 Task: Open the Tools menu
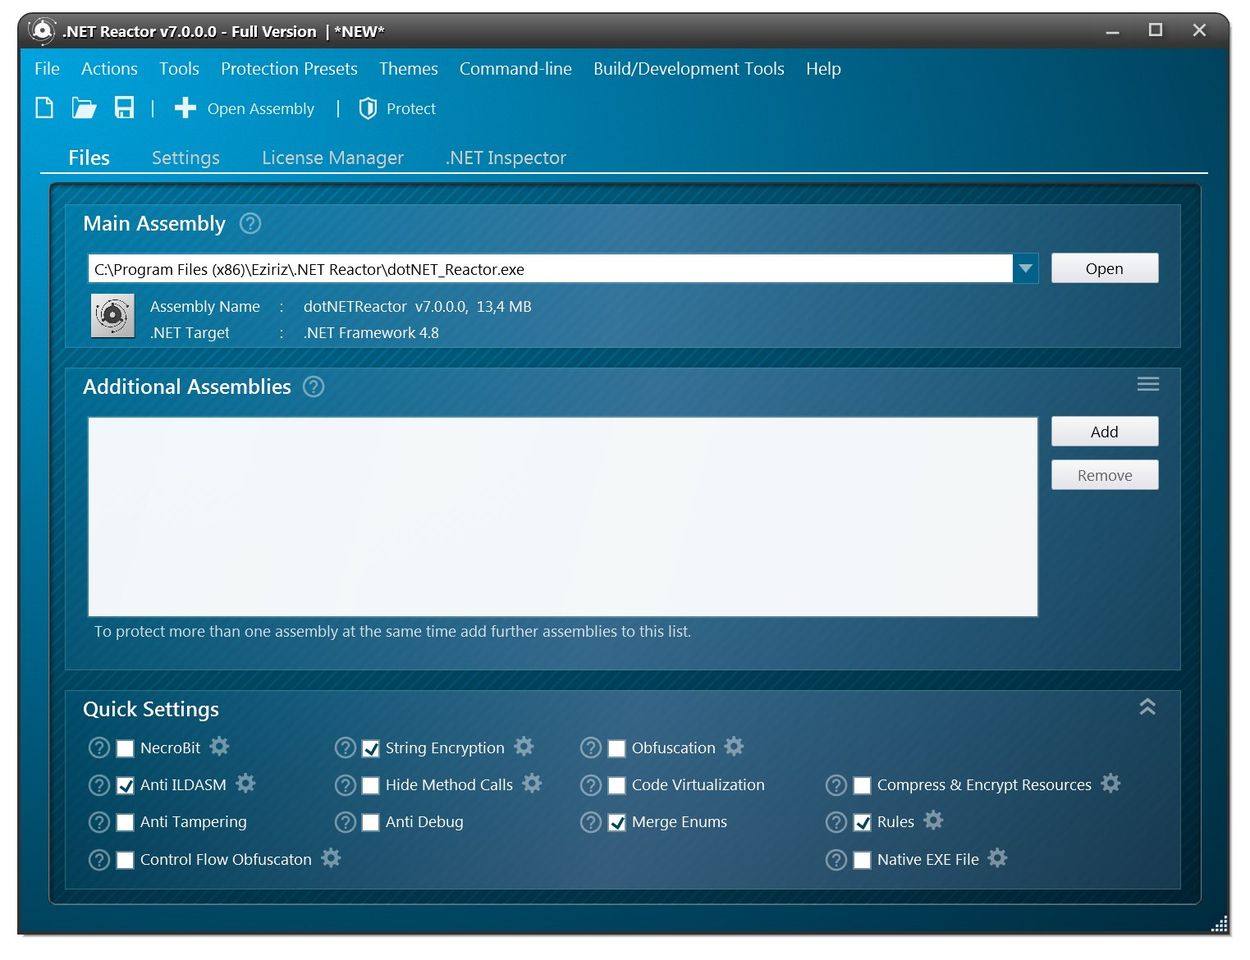[179, 68]
